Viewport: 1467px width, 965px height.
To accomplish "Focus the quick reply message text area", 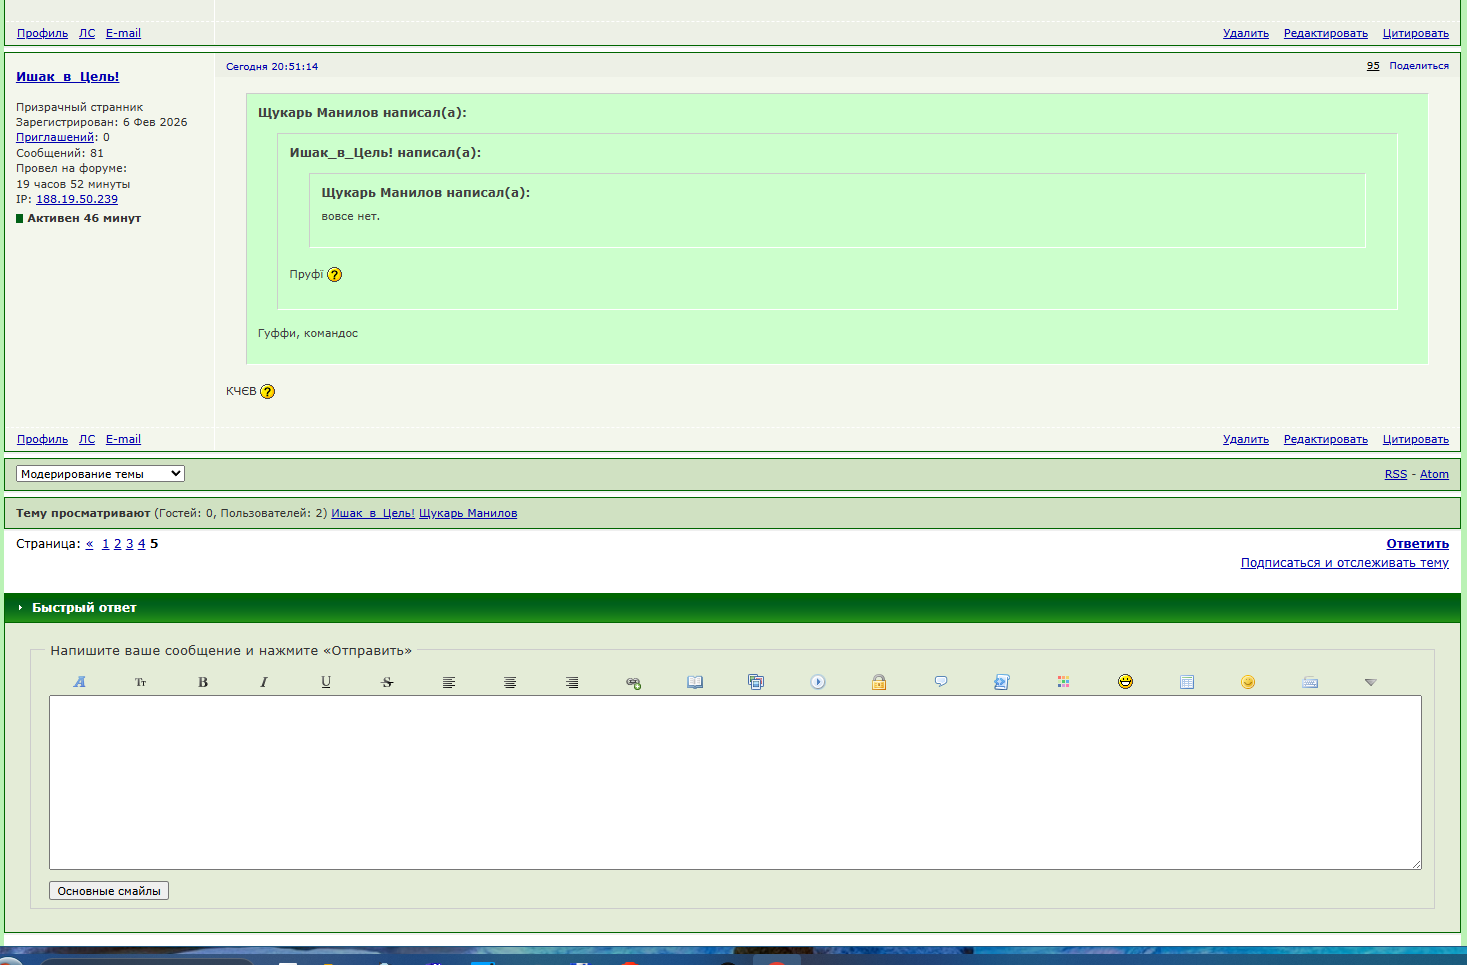I will [735, 782].
